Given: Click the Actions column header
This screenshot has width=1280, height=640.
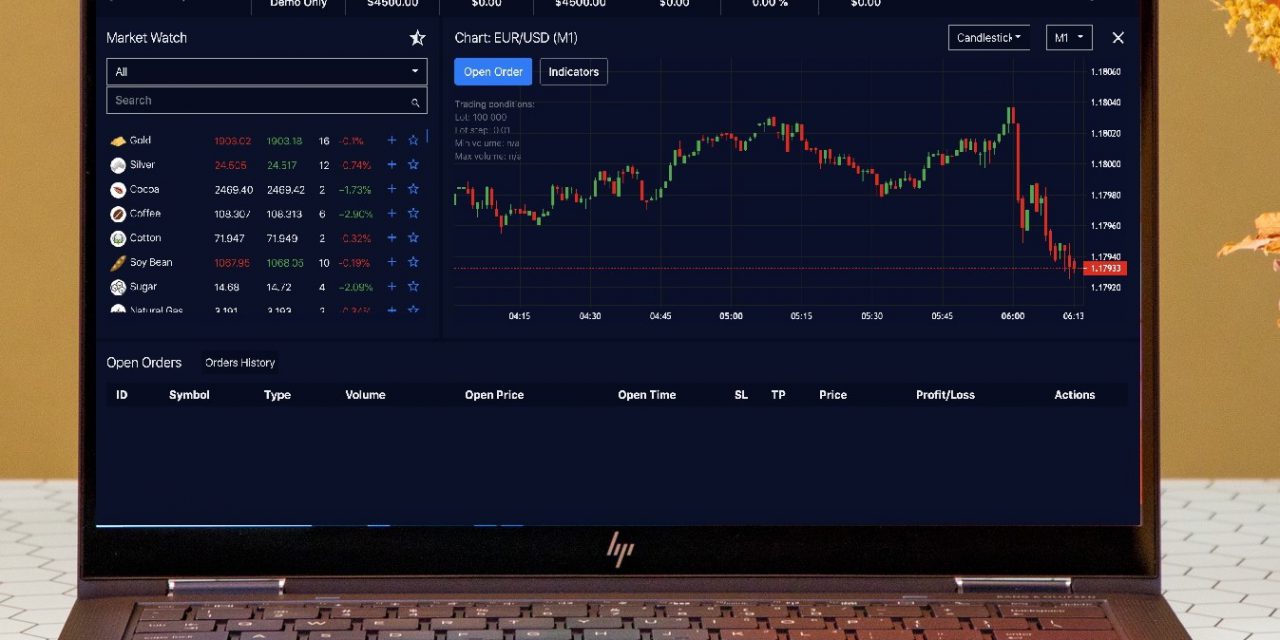Looking at the screenshot, I should (x=1075, y=395).
